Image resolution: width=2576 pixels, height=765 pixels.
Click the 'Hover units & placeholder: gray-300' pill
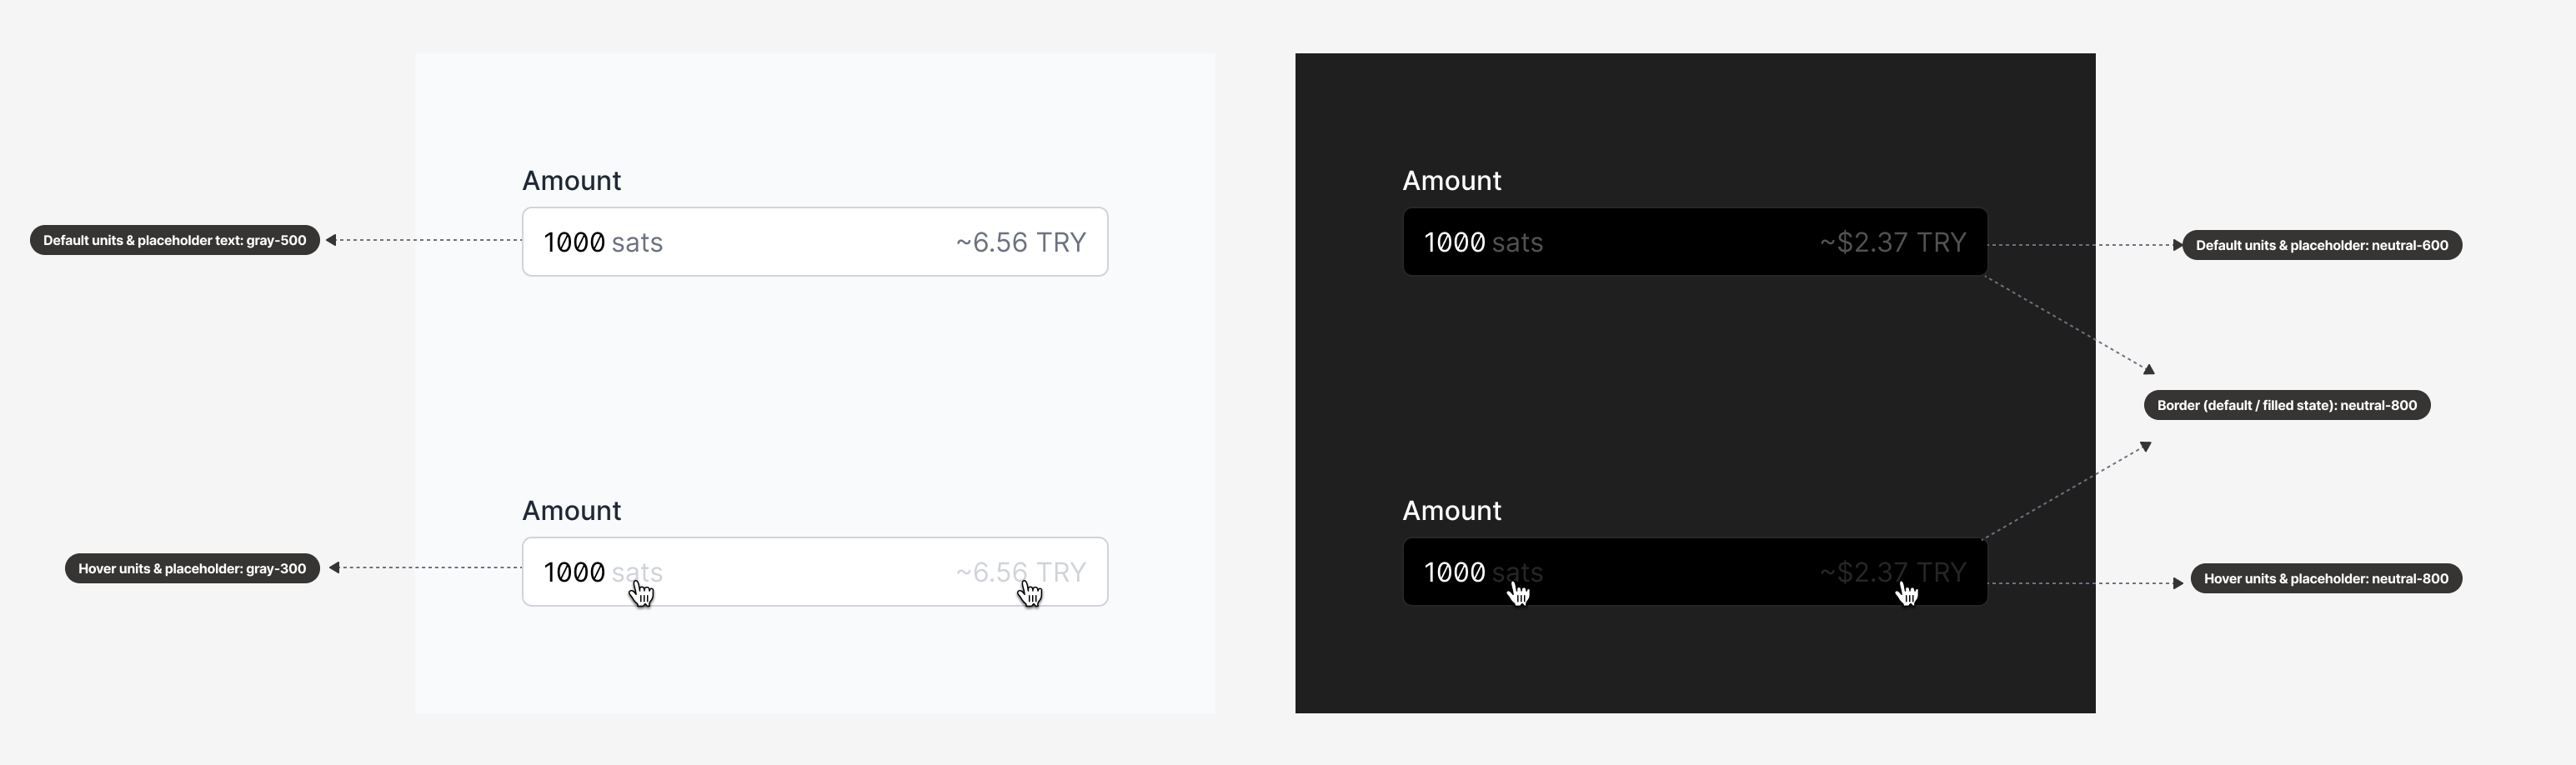192,568
